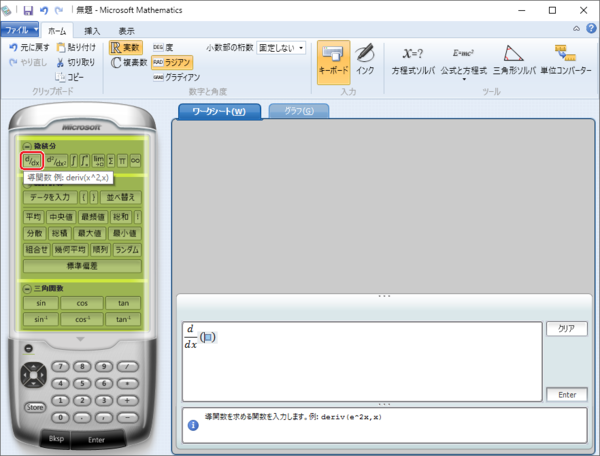Switch input to インク ink mode
The height and width of the screenshot is (456, 600).
click(x=365, y=60)
